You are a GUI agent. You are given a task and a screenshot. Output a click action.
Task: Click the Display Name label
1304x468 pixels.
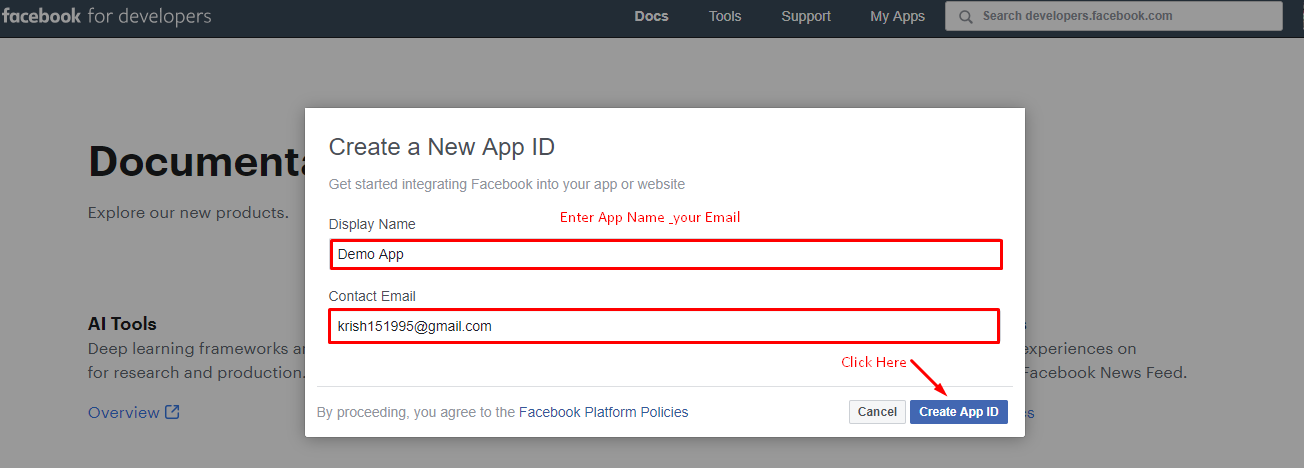coord(372,224)
